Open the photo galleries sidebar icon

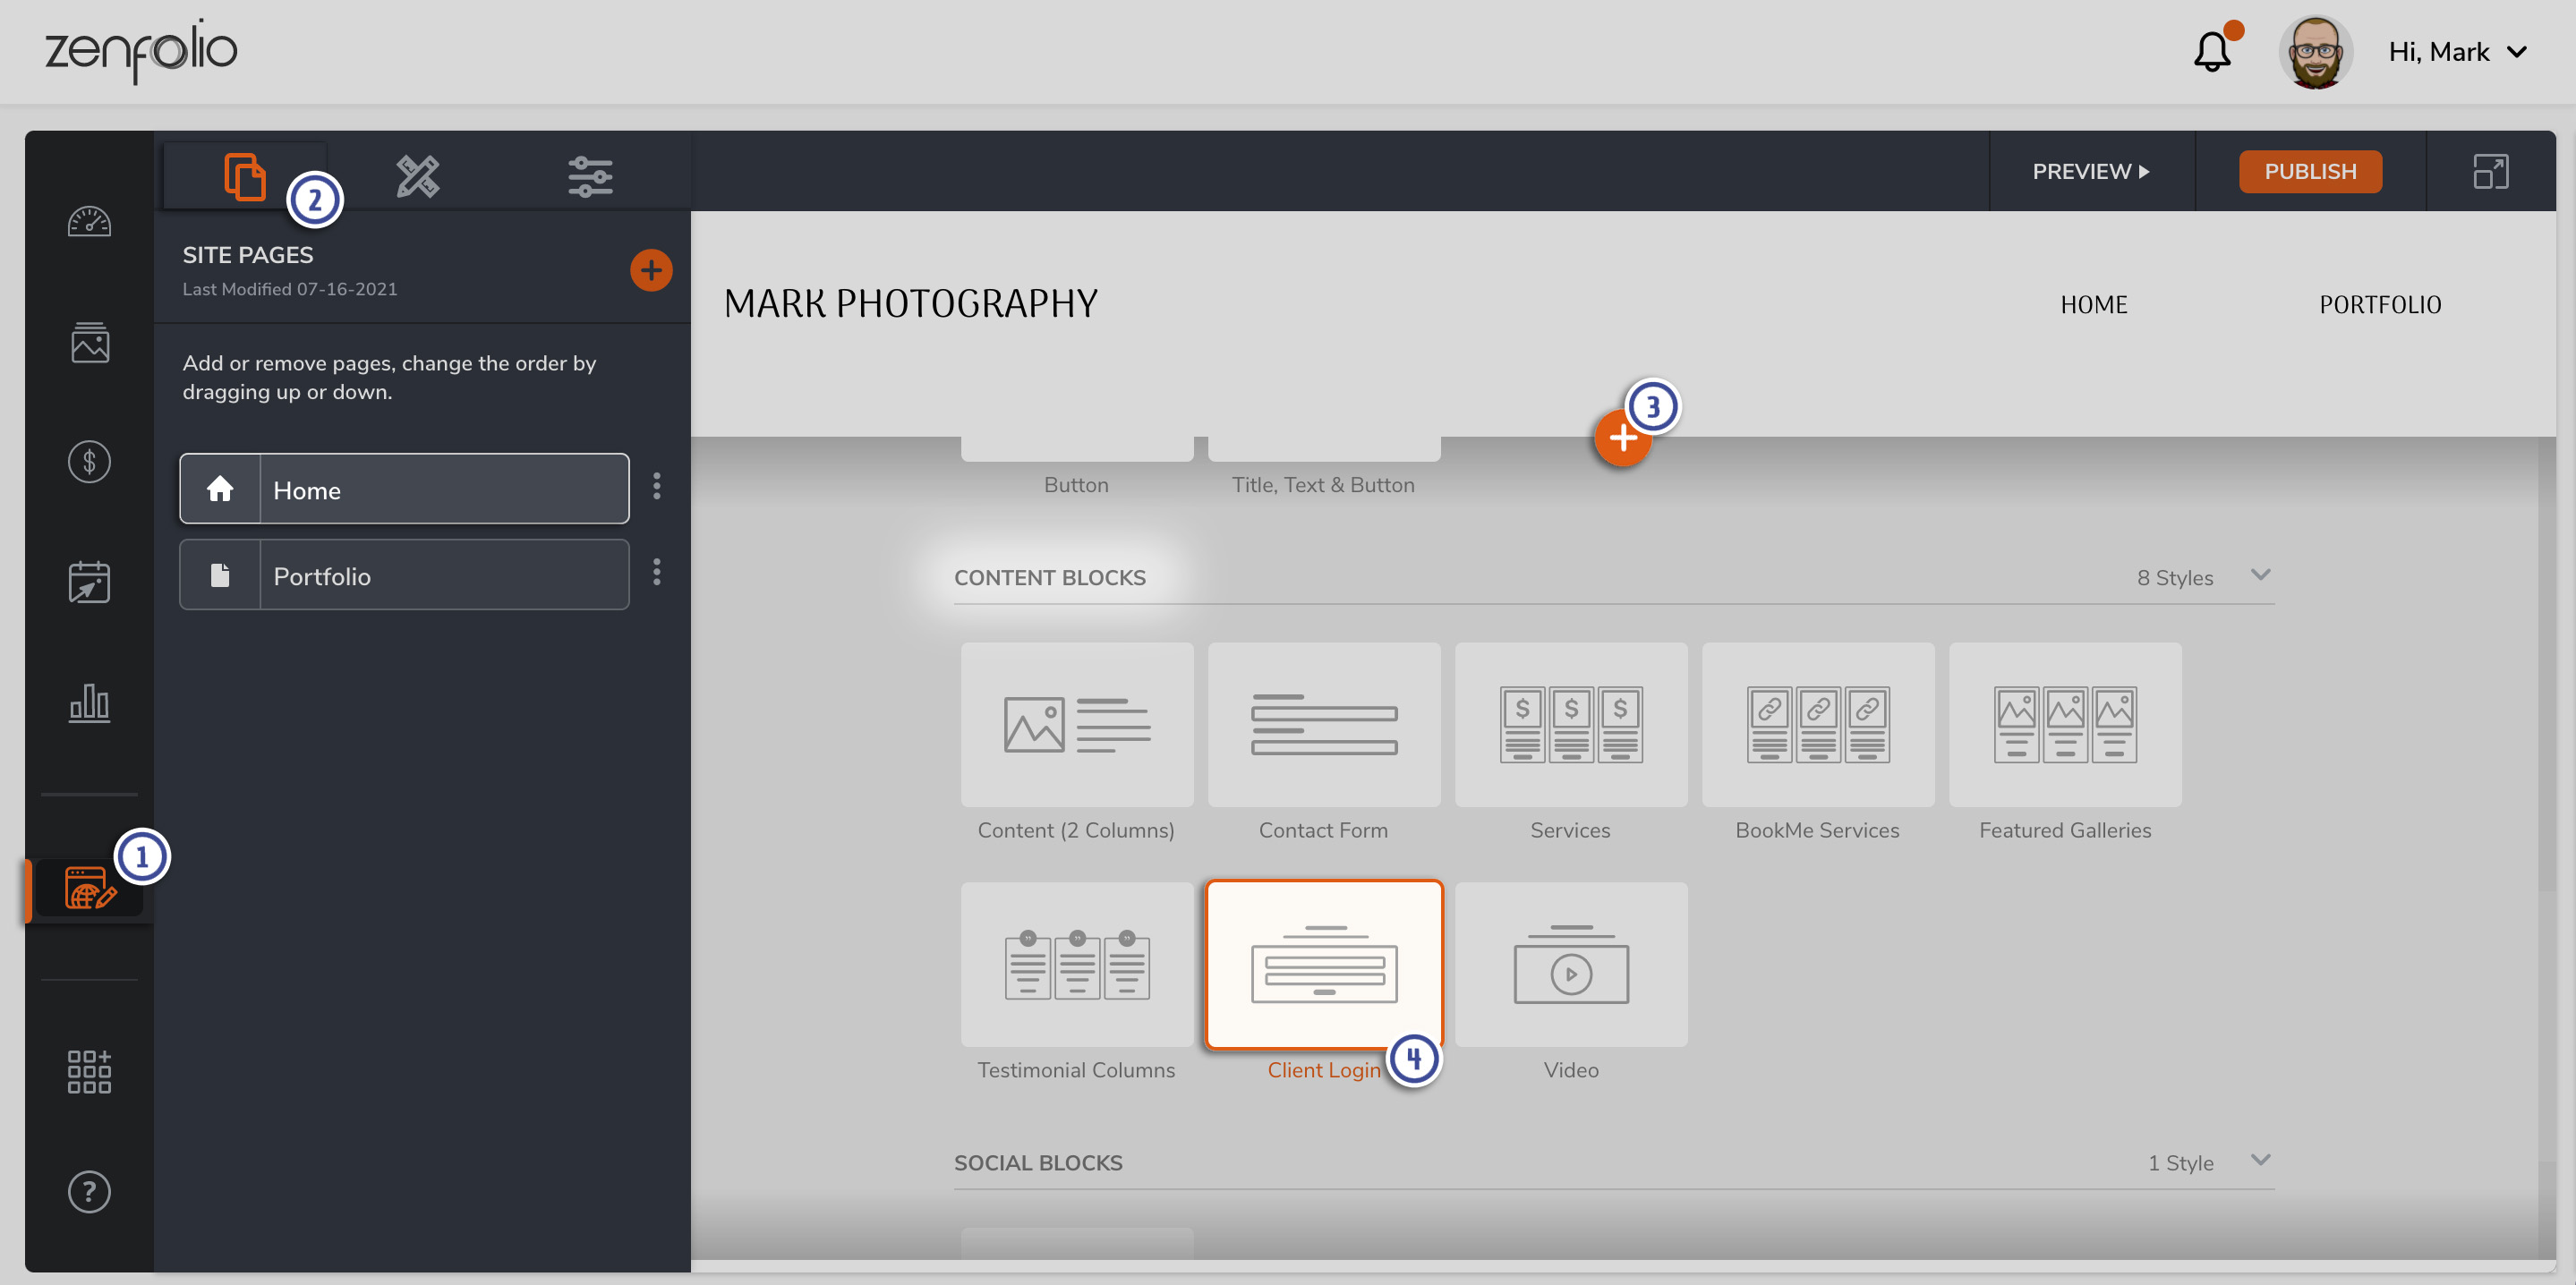pos(89,343)
